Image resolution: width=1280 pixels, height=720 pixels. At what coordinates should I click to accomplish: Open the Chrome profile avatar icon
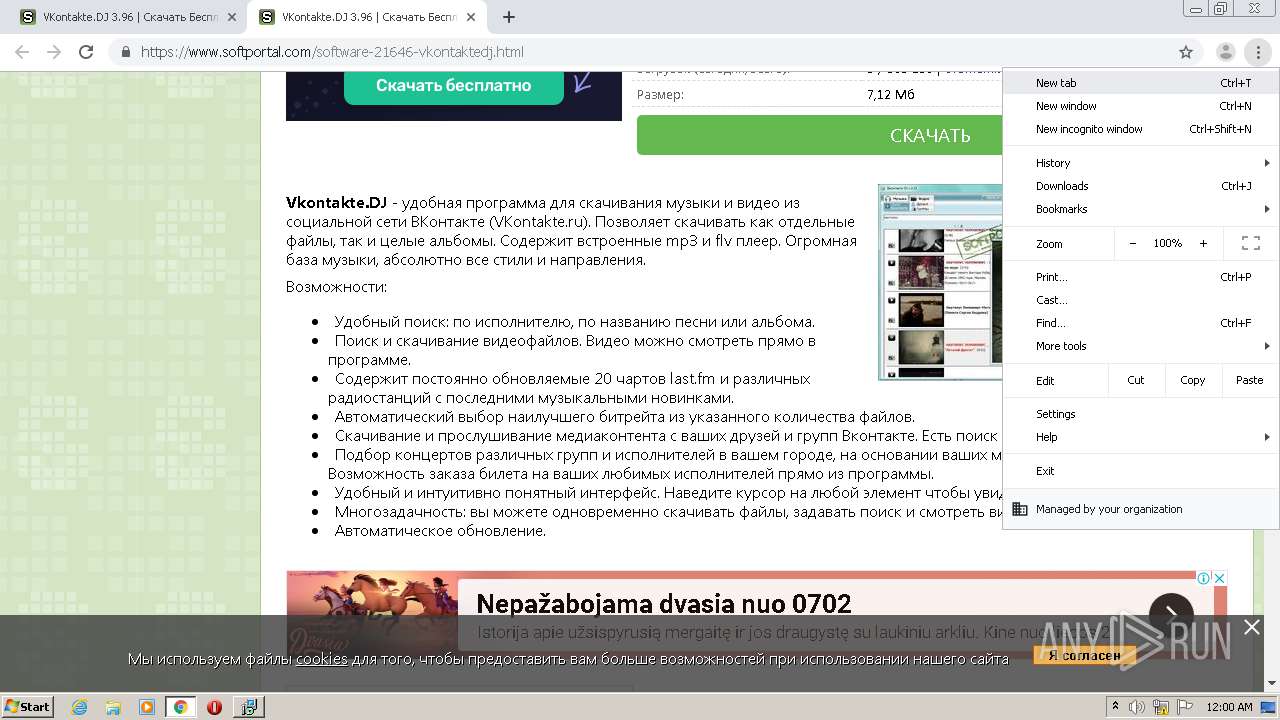click(1225, 52)
